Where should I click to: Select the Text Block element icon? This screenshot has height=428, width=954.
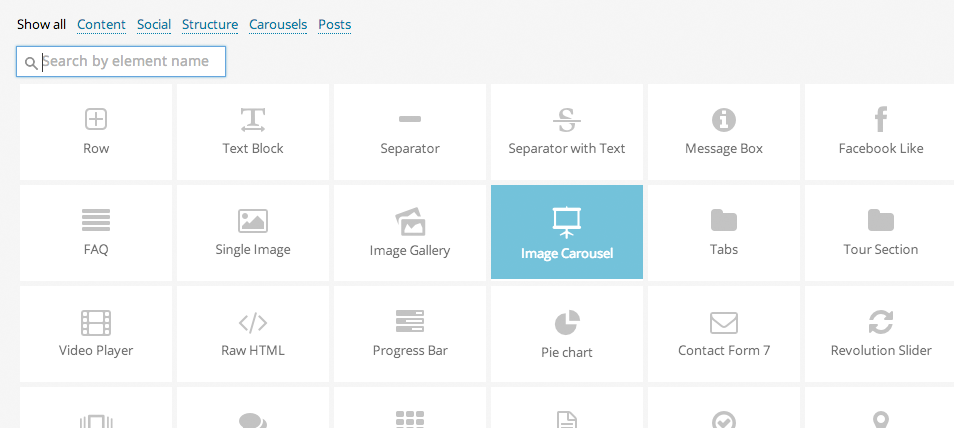[252, 120]
